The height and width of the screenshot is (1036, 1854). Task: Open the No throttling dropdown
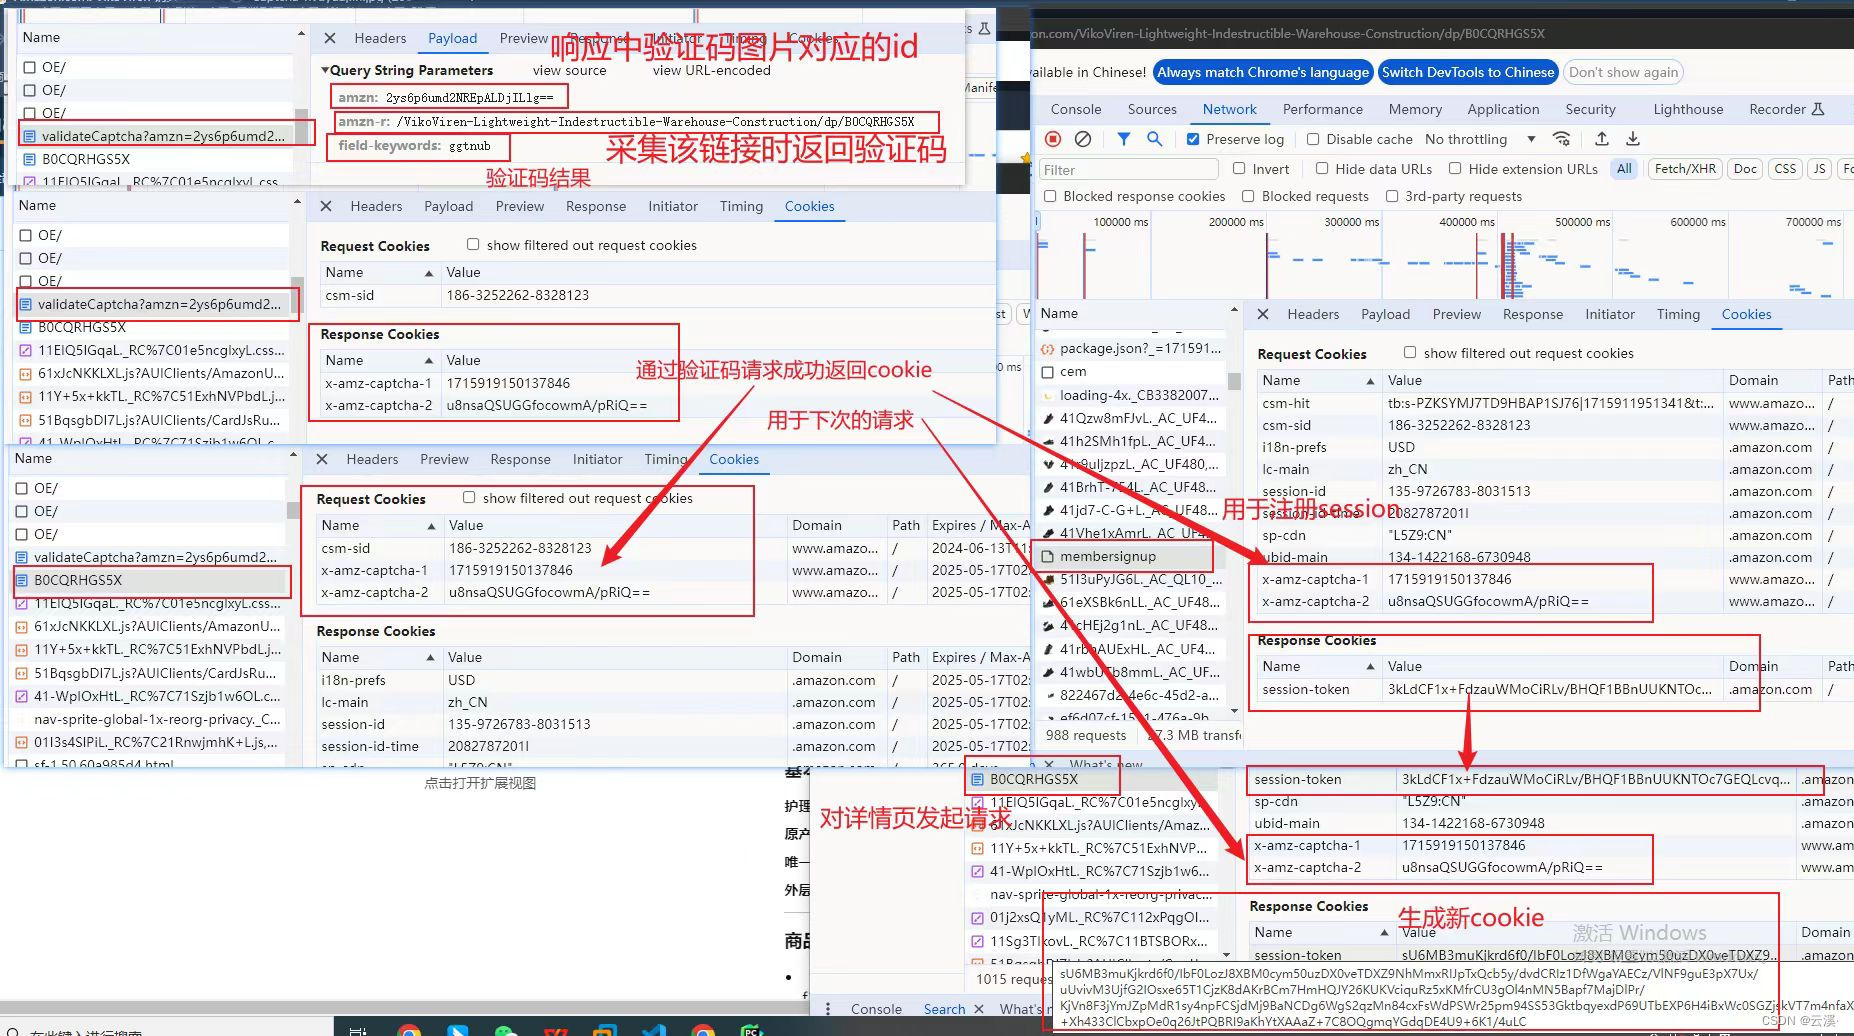1479,139
